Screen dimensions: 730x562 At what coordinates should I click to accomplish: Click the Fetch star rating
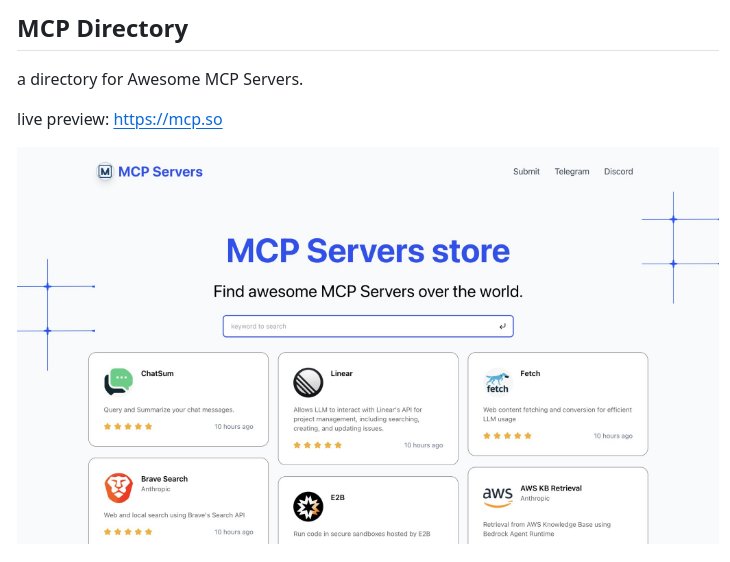507,436
